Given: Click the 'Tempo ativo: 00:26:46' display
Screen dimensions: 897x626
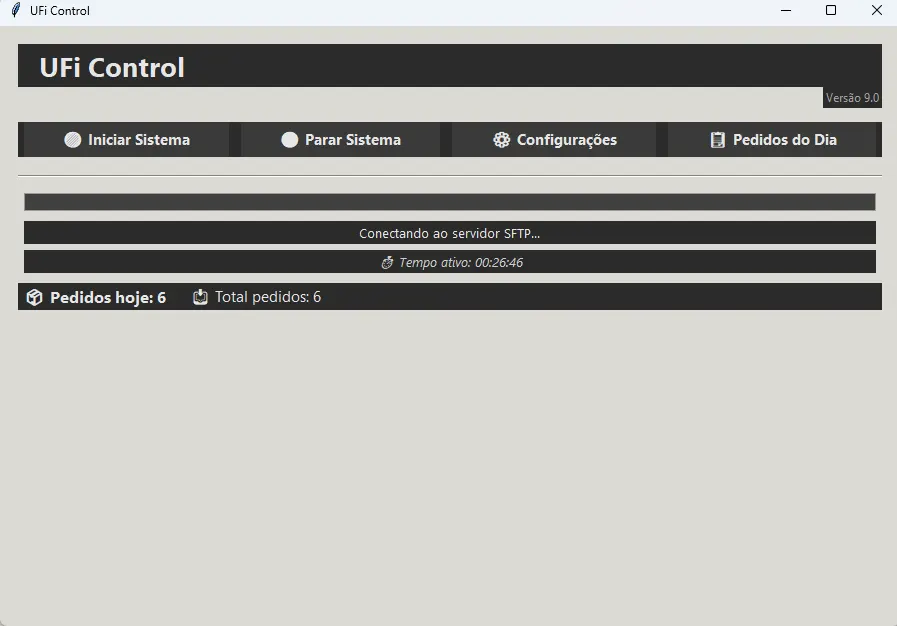Looking at the screenshot, I should coord(448,262).
